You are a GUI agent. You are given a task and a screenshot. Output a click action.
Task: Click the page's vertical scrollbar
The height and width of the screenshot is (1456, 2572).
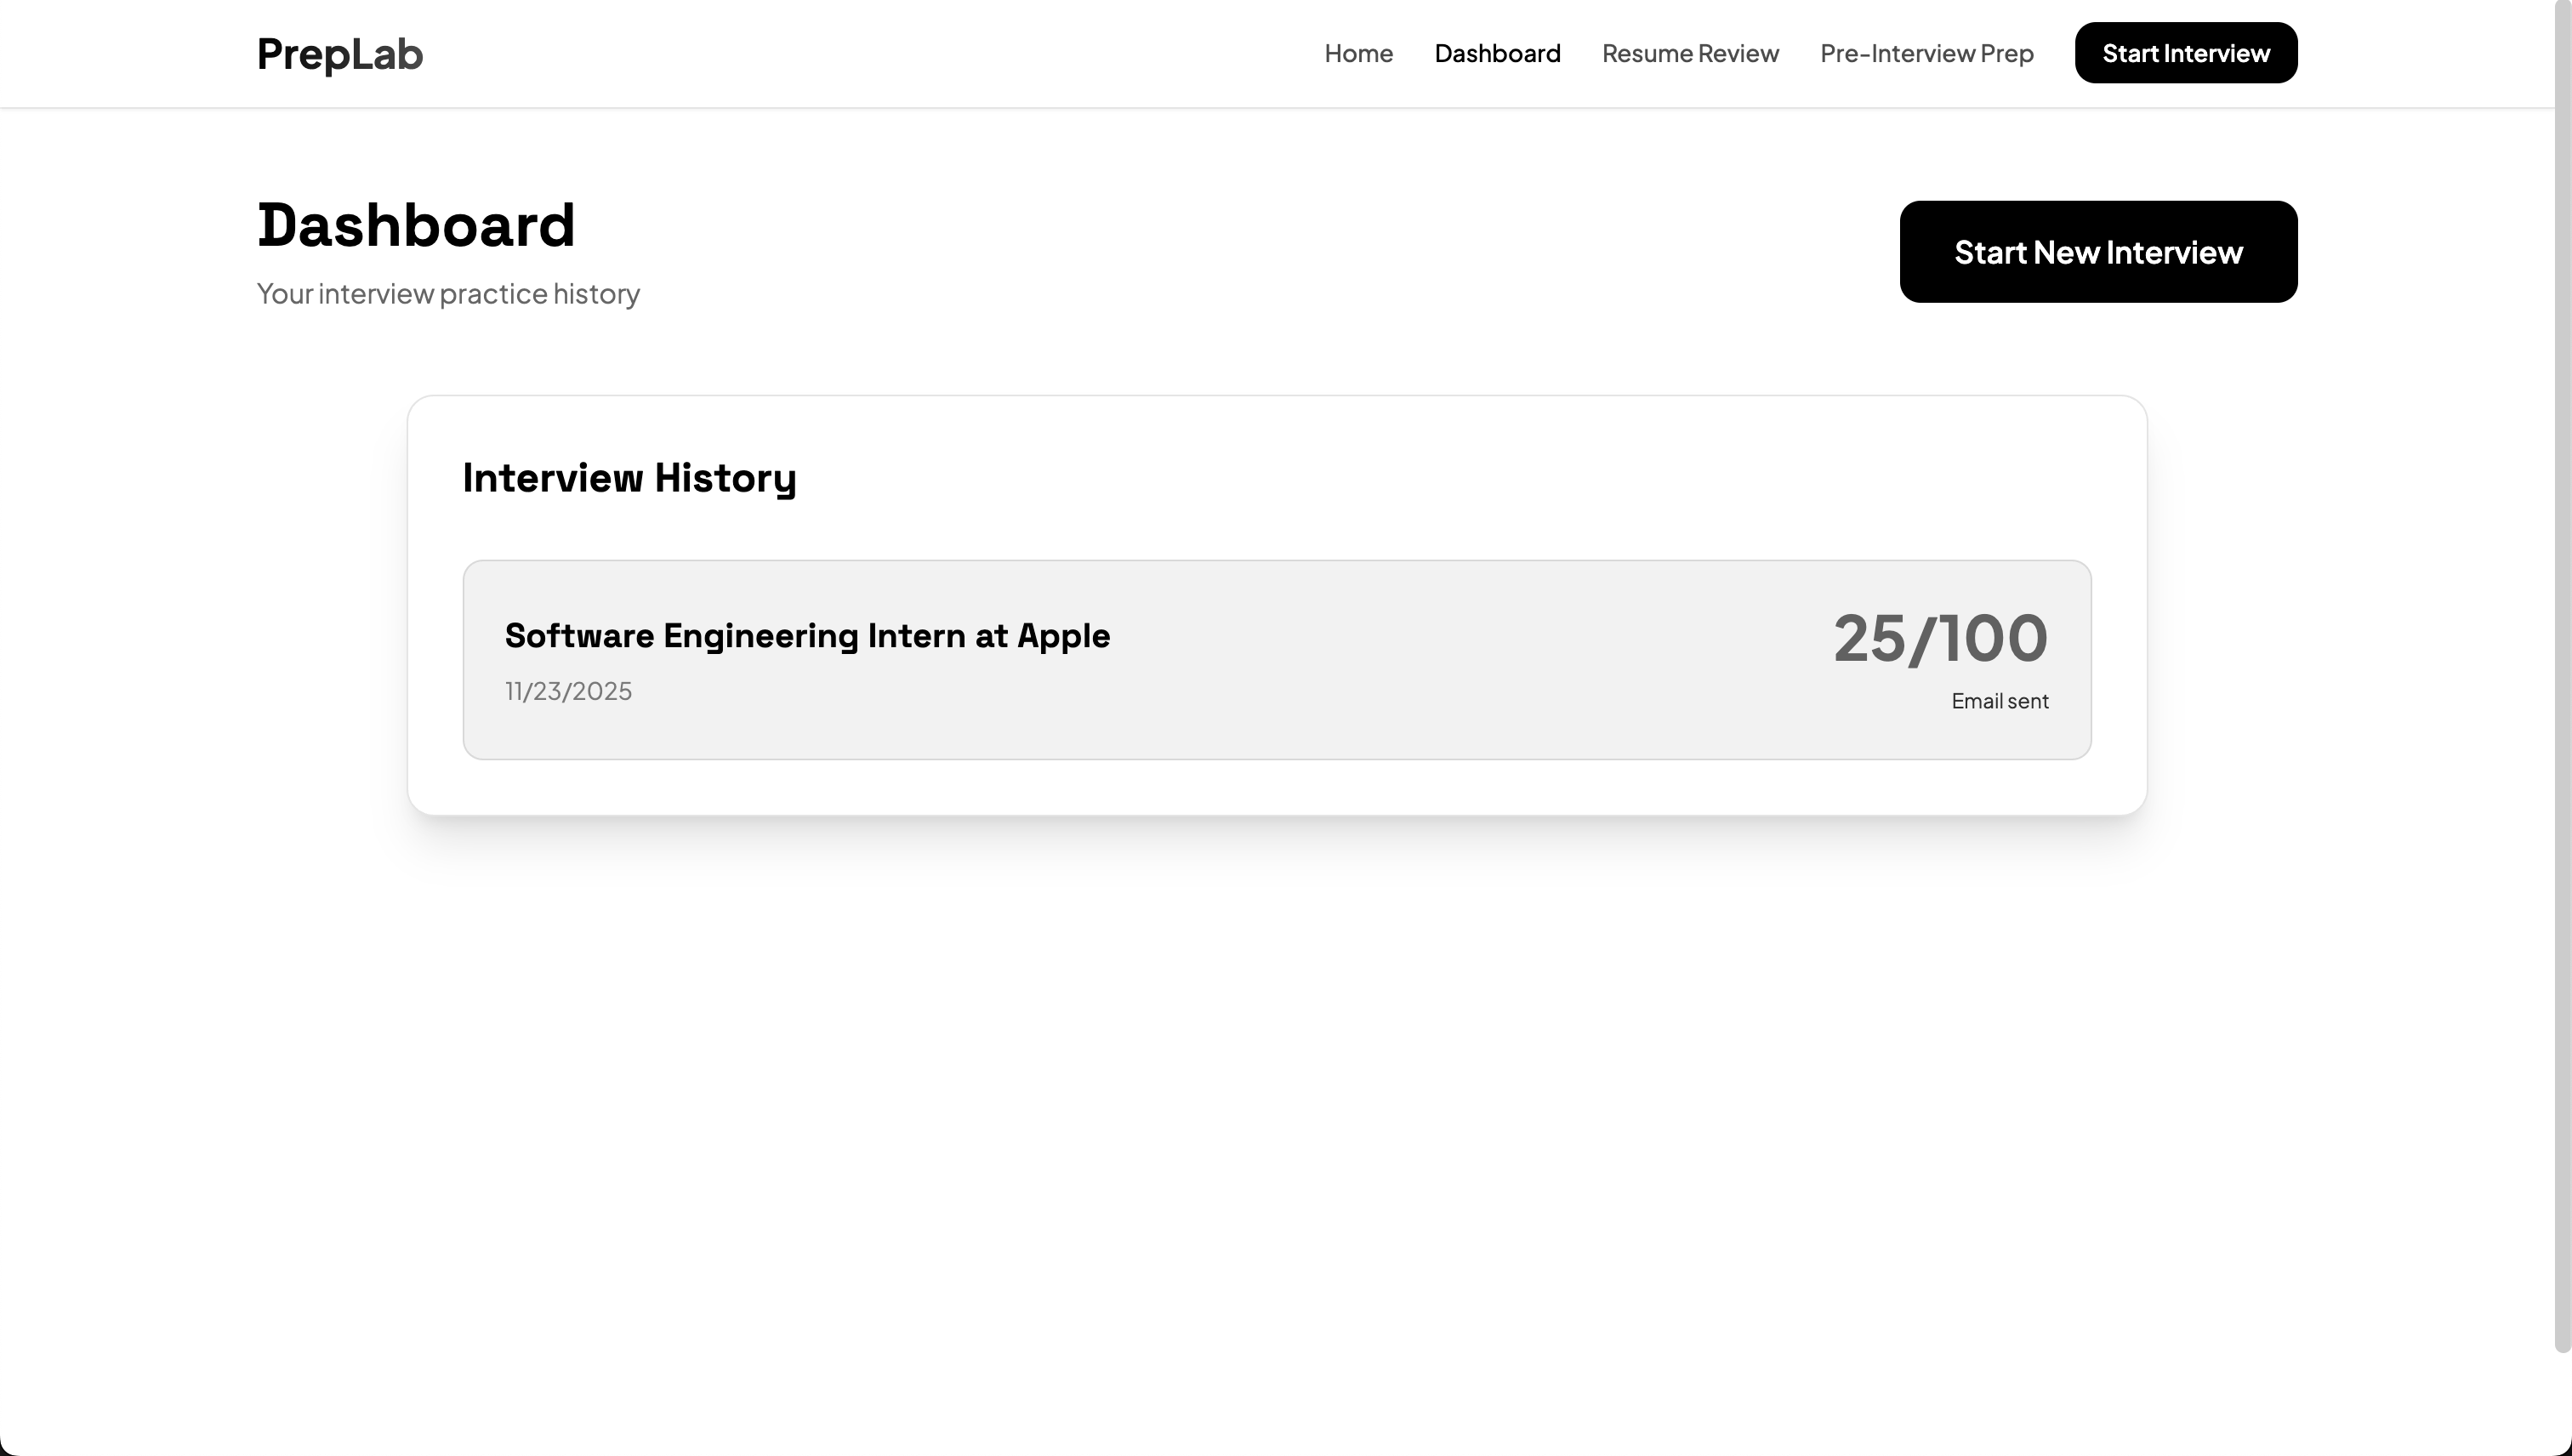click(2562, 676)
